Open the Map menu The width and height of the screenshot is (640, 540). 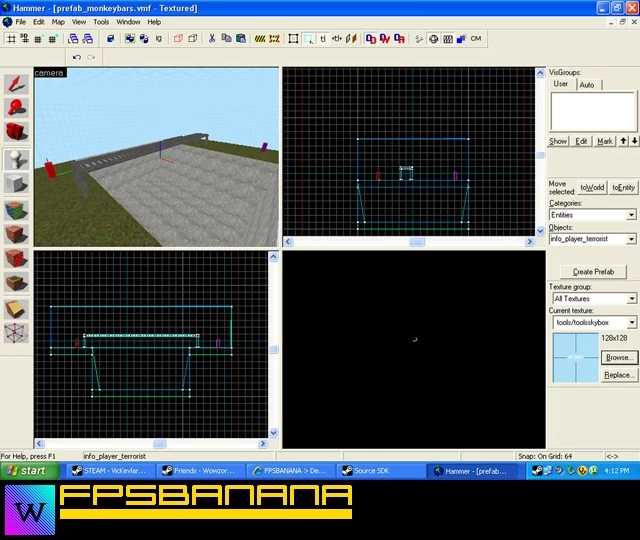(58, 22)
